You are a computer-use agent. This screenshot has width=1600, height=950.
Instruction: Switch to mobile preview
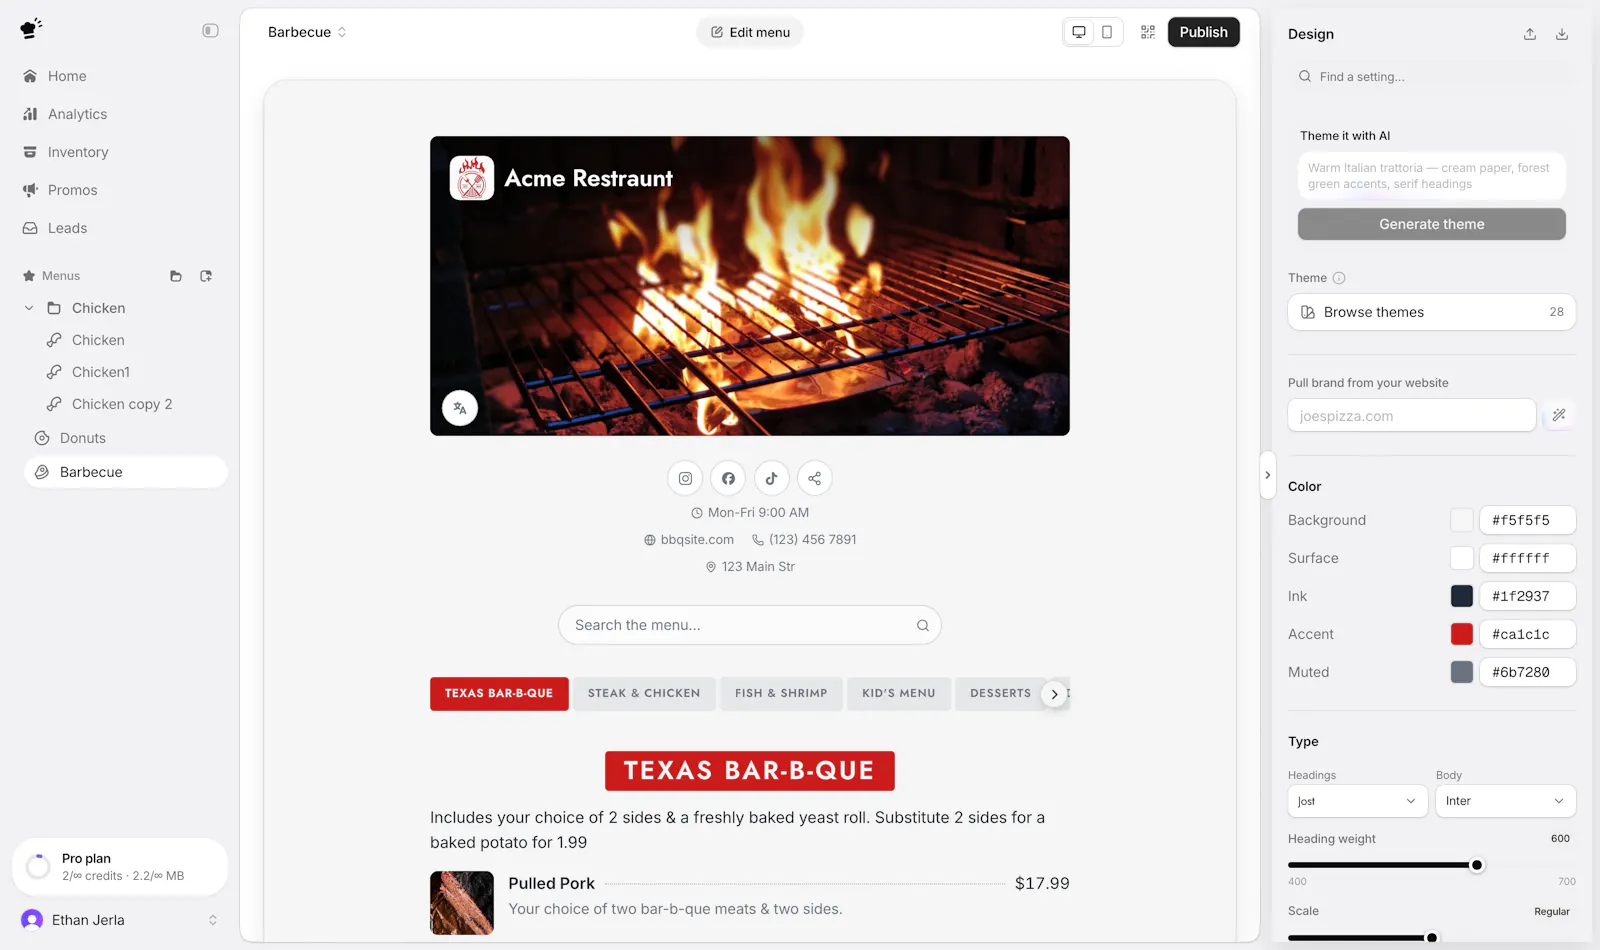pyautogui.click(x=1107, y=32)
